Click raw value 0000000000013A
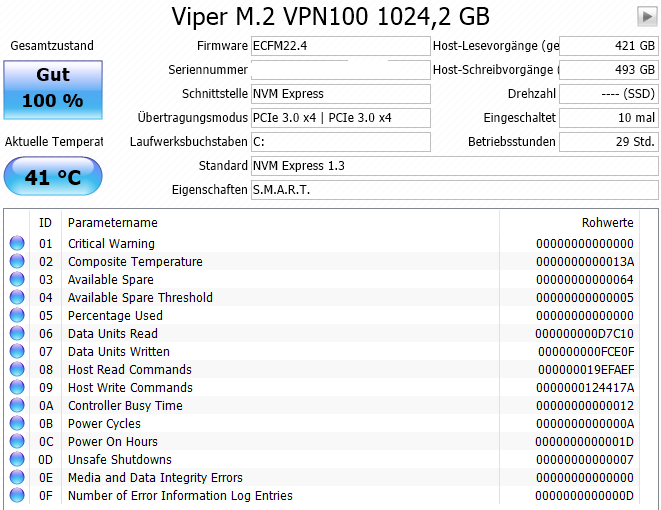The width and height of the screenshot is (661, 510). tap(585, 262)
